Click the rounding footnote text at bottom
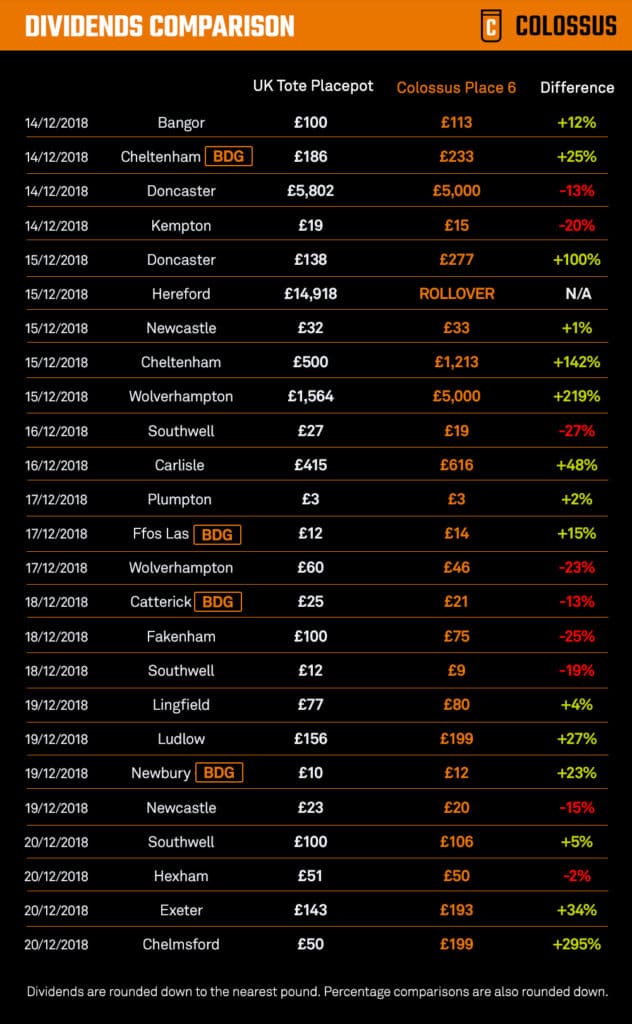Image resolution: width=632 pixels, height=1024 pixels. coord(316,990)
